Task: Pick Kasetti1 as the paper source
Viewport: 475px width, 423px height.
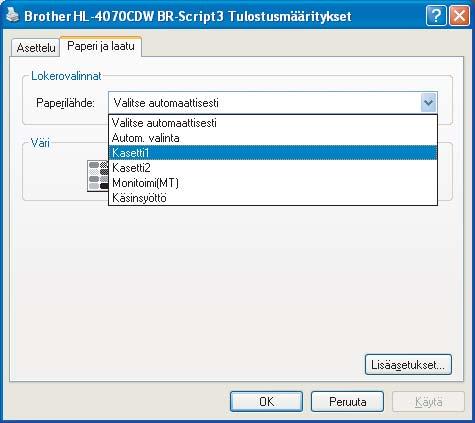Action: [273, 153]
